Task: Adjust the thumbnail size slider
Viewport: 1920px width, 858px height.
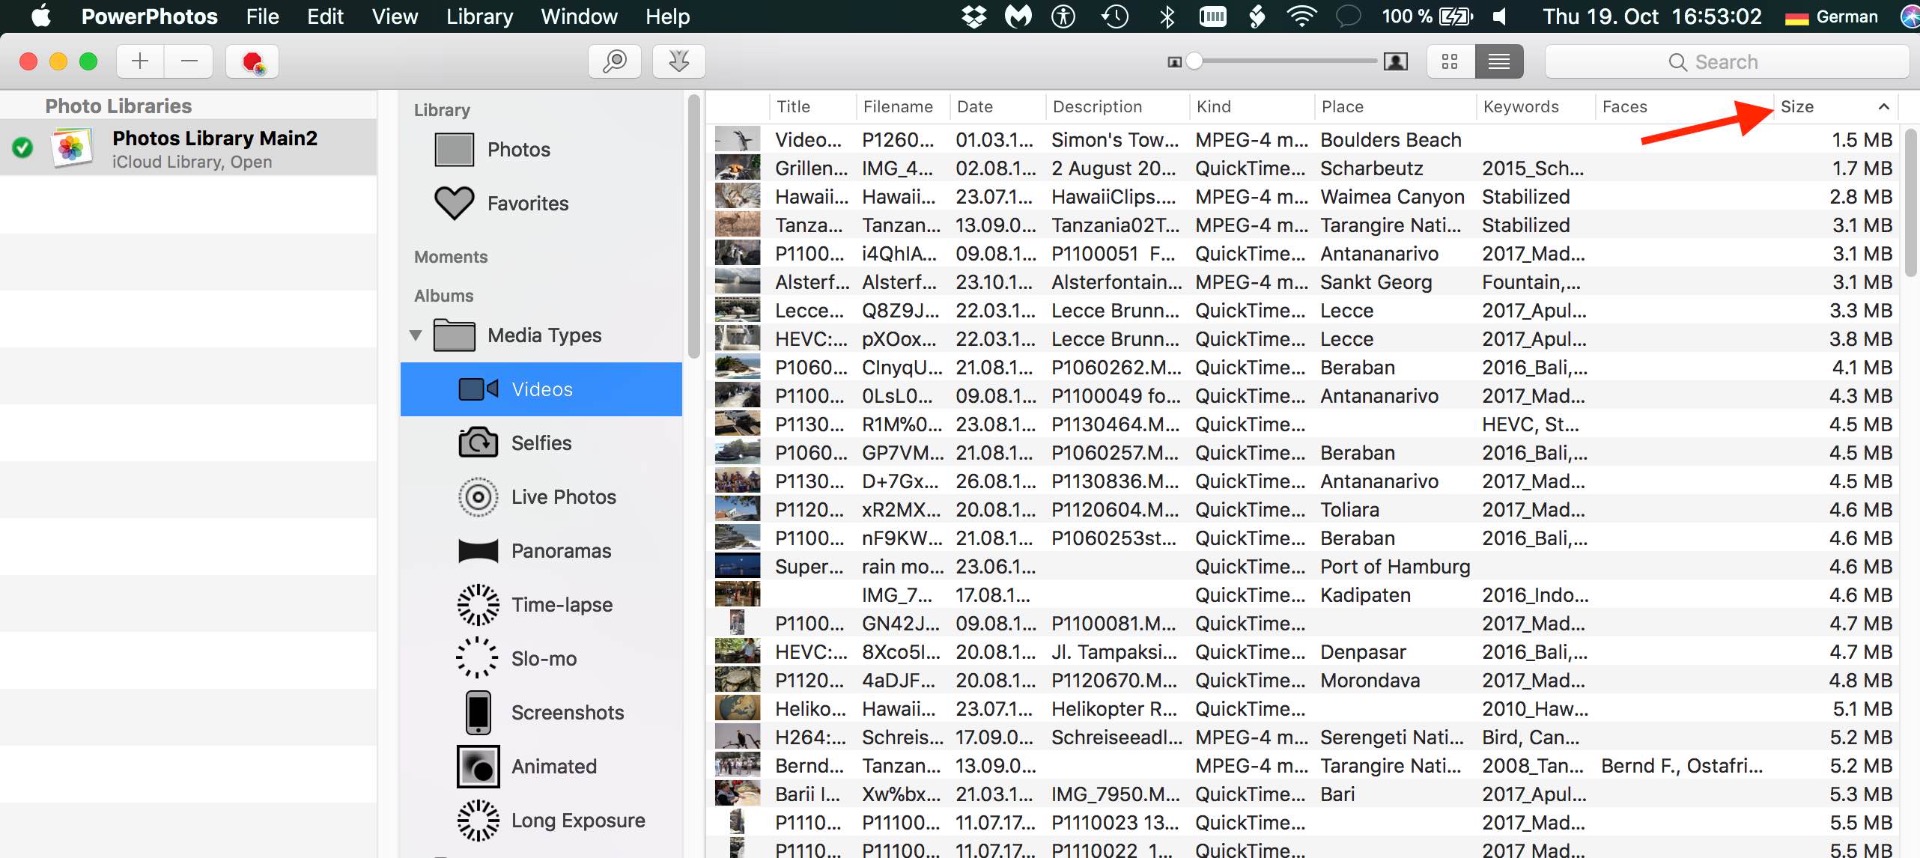Action: pos(1195,62)
